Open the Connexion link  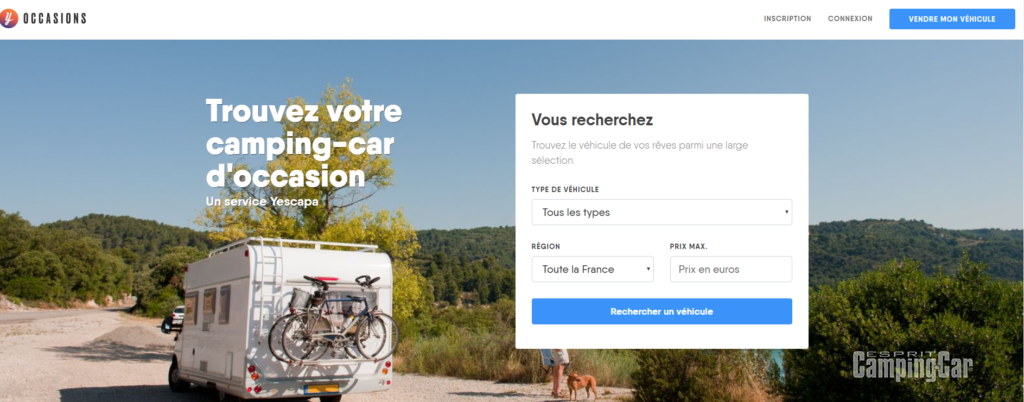coord(850,19)
